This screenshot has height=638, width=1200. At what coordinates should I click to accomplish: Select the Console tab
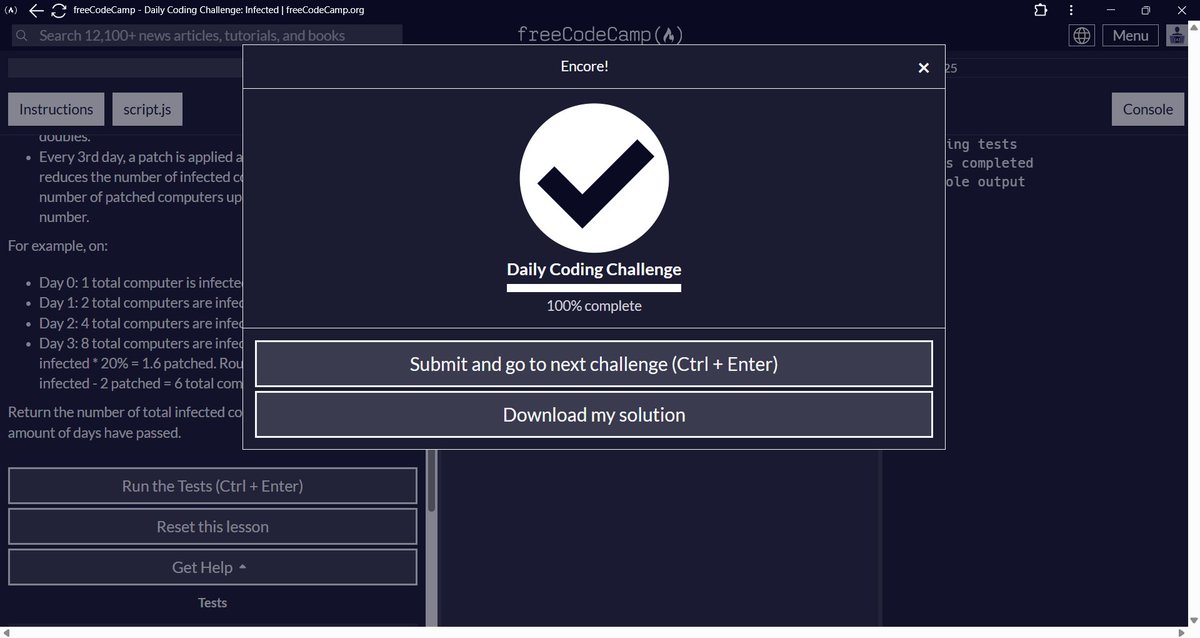[x=1147, y=108]
